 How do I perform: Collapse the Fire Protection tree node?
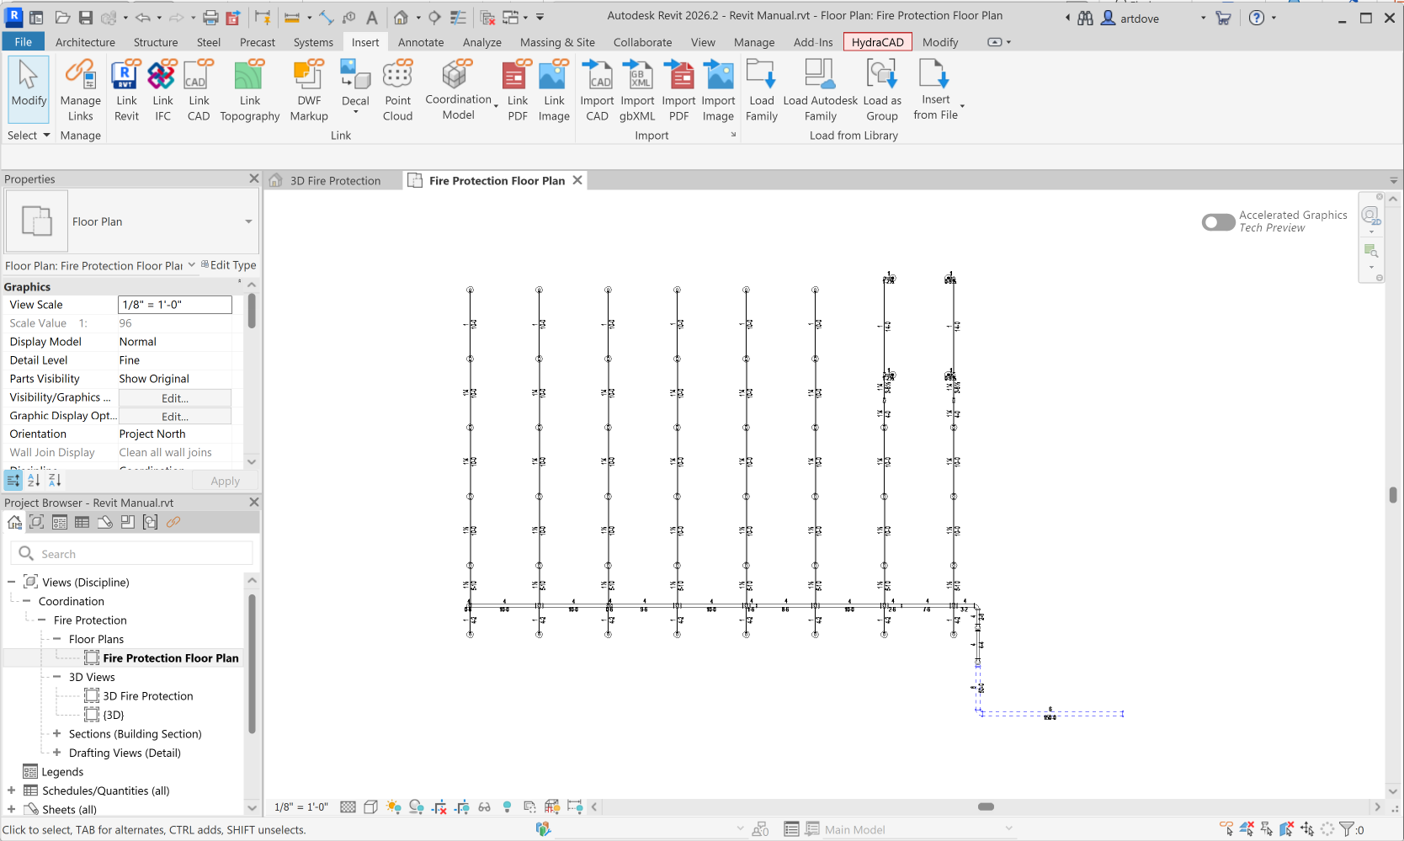[42, 620]
